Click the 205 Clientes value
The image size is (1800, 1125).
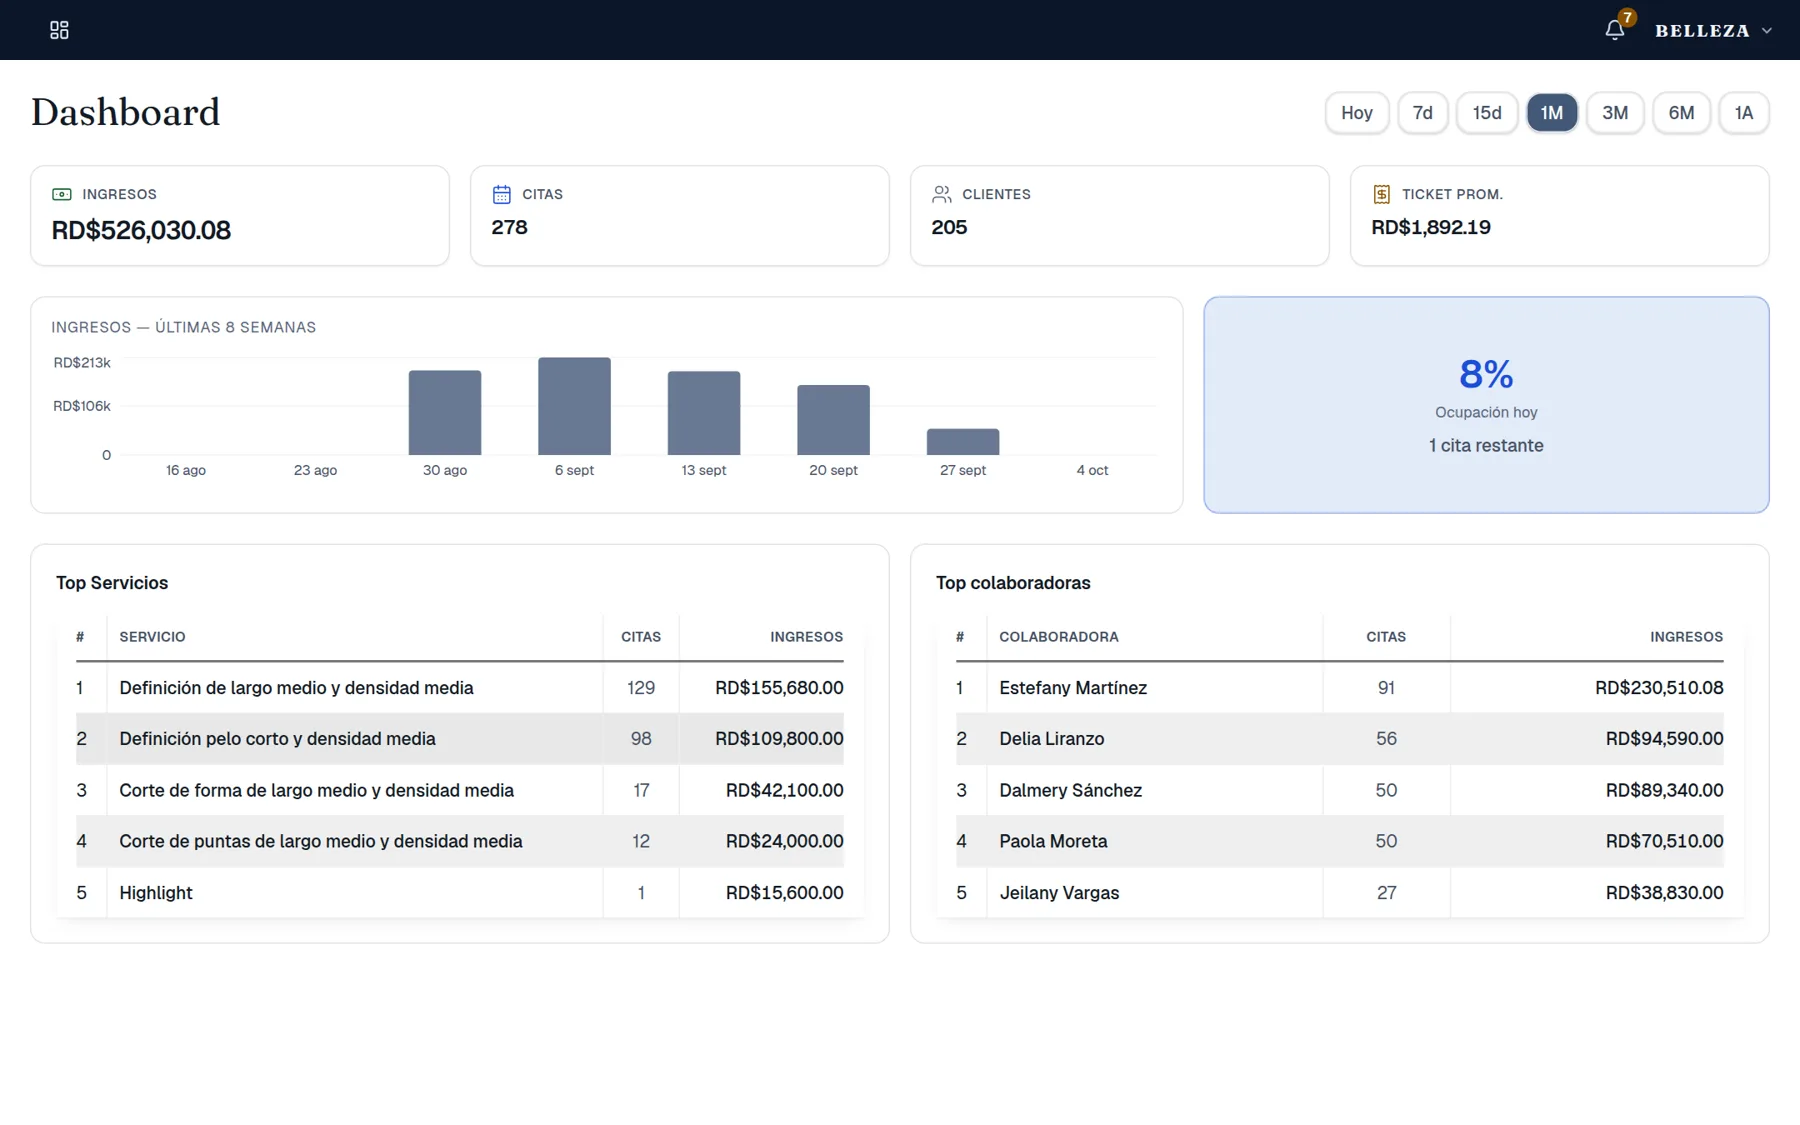[949, 228]
